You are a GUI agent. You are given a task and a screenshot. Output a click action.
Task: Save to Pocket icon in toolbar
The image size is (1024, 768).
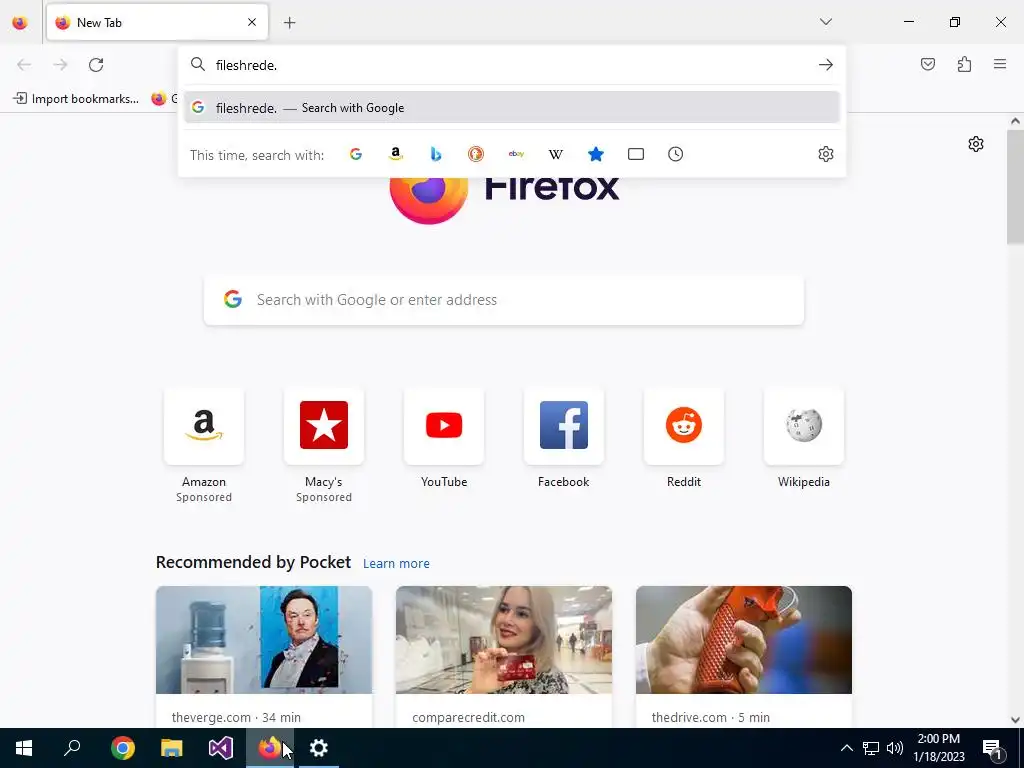point(928,64)
